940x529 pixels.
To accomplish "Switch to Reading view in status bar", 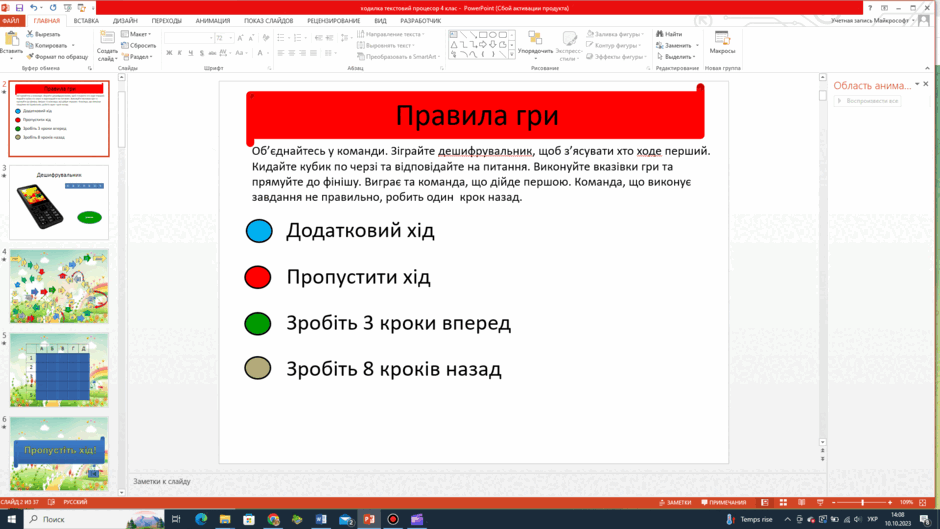I will (x=802, y=503).
